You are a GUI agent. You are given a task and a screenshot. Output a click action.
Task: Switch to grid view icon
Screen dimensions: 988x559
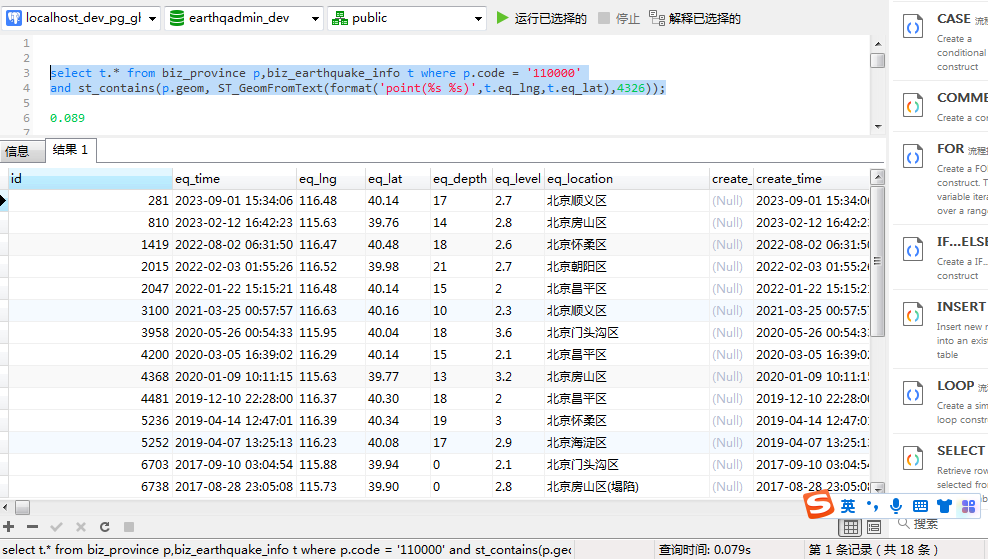(851, 527)
